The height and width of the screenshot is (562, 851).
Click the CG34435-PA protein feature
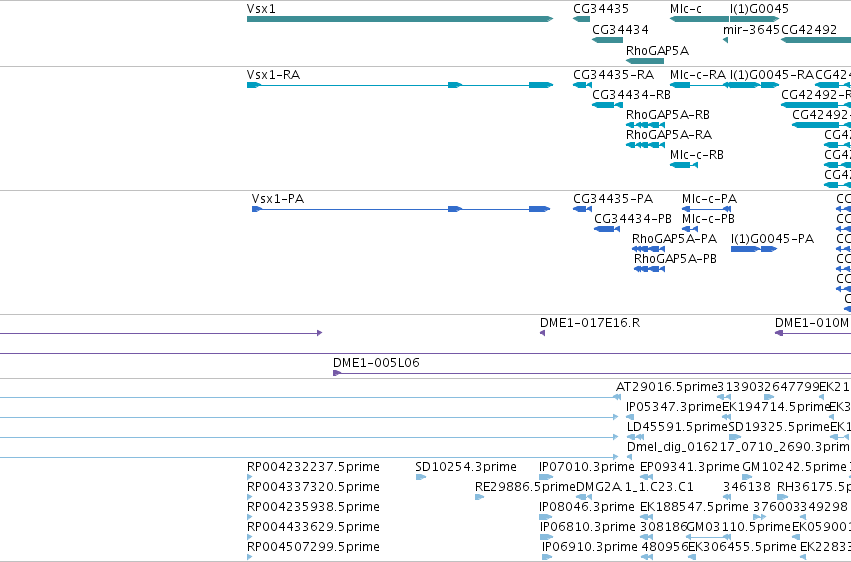click(582, 209)
